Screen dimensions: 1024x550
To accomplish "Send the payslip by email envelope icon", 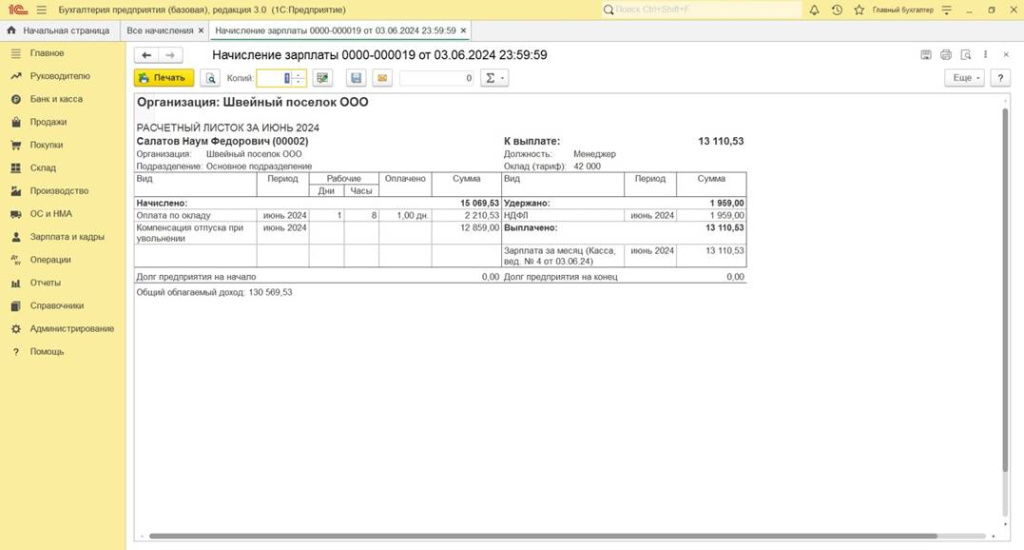I will (x=382, y=78).
